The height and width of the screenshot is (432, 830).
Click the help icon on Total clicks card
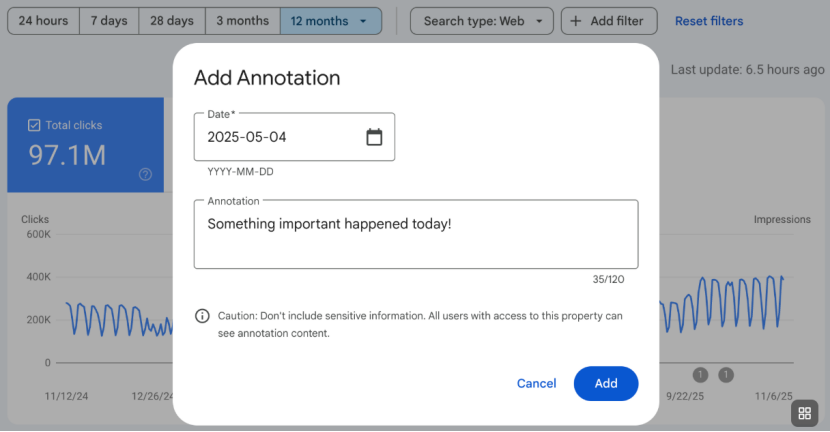145,174
